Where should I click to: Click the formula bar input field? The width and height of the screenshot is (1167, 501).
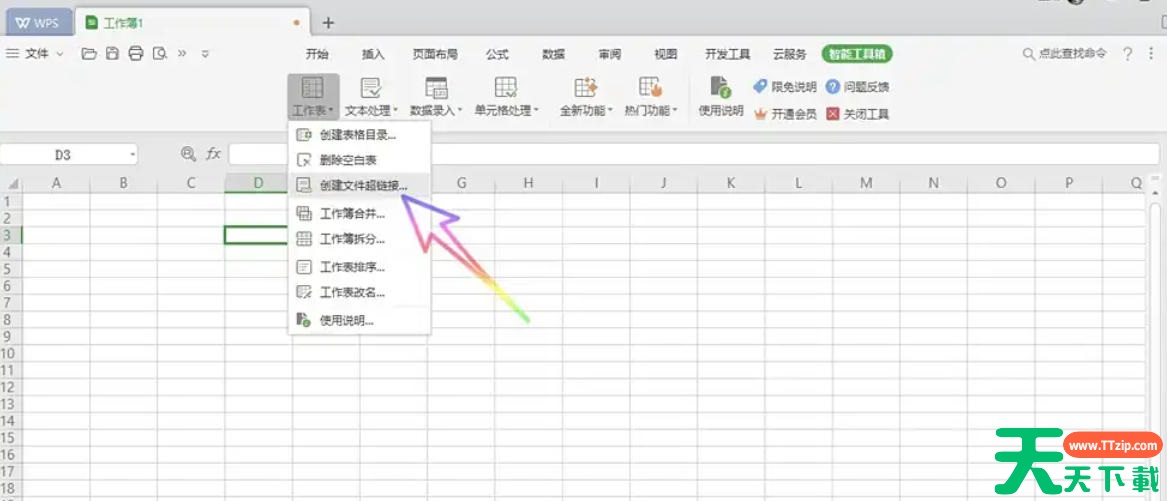coord(692,154)
